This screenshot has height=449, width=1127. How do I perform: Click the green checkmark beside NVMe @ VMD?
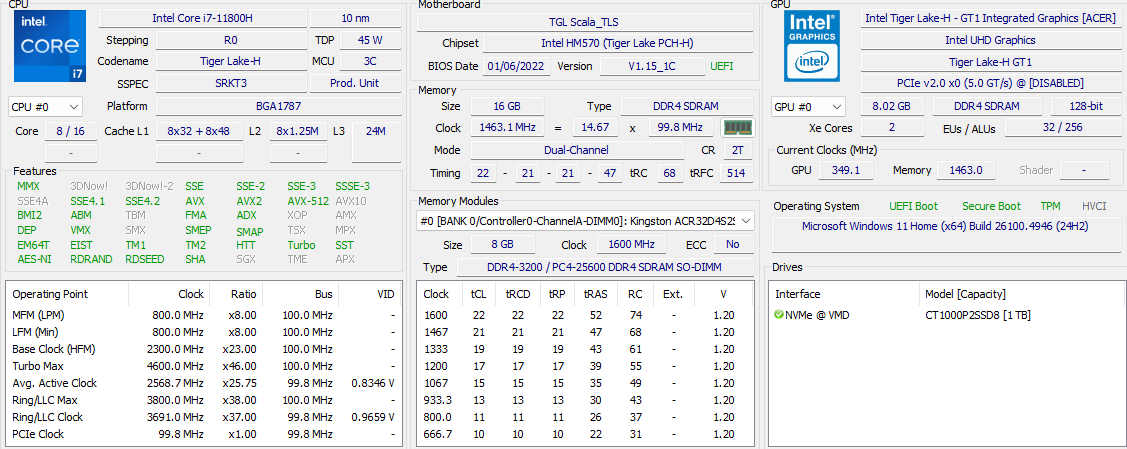(x=779, y=315)
